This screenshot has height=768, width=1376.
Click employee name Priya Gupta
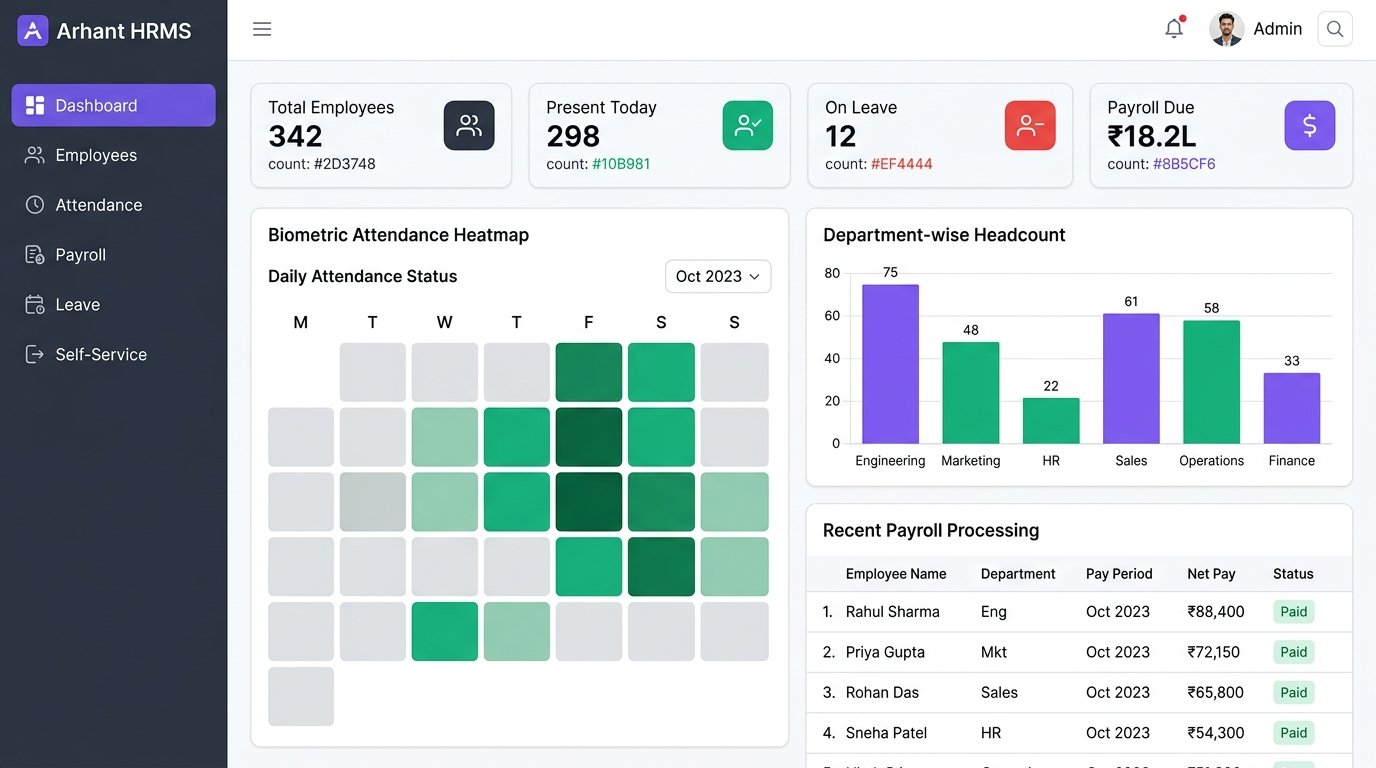(885, 652)
